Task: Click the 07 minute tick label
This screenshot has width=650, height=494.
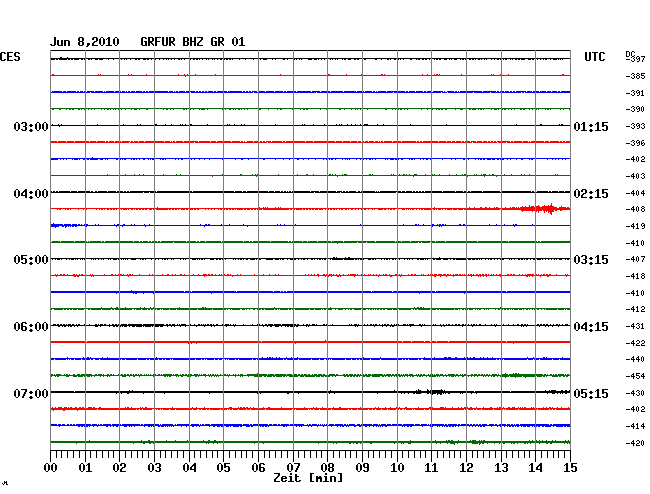Action: (x=293, y=468)
